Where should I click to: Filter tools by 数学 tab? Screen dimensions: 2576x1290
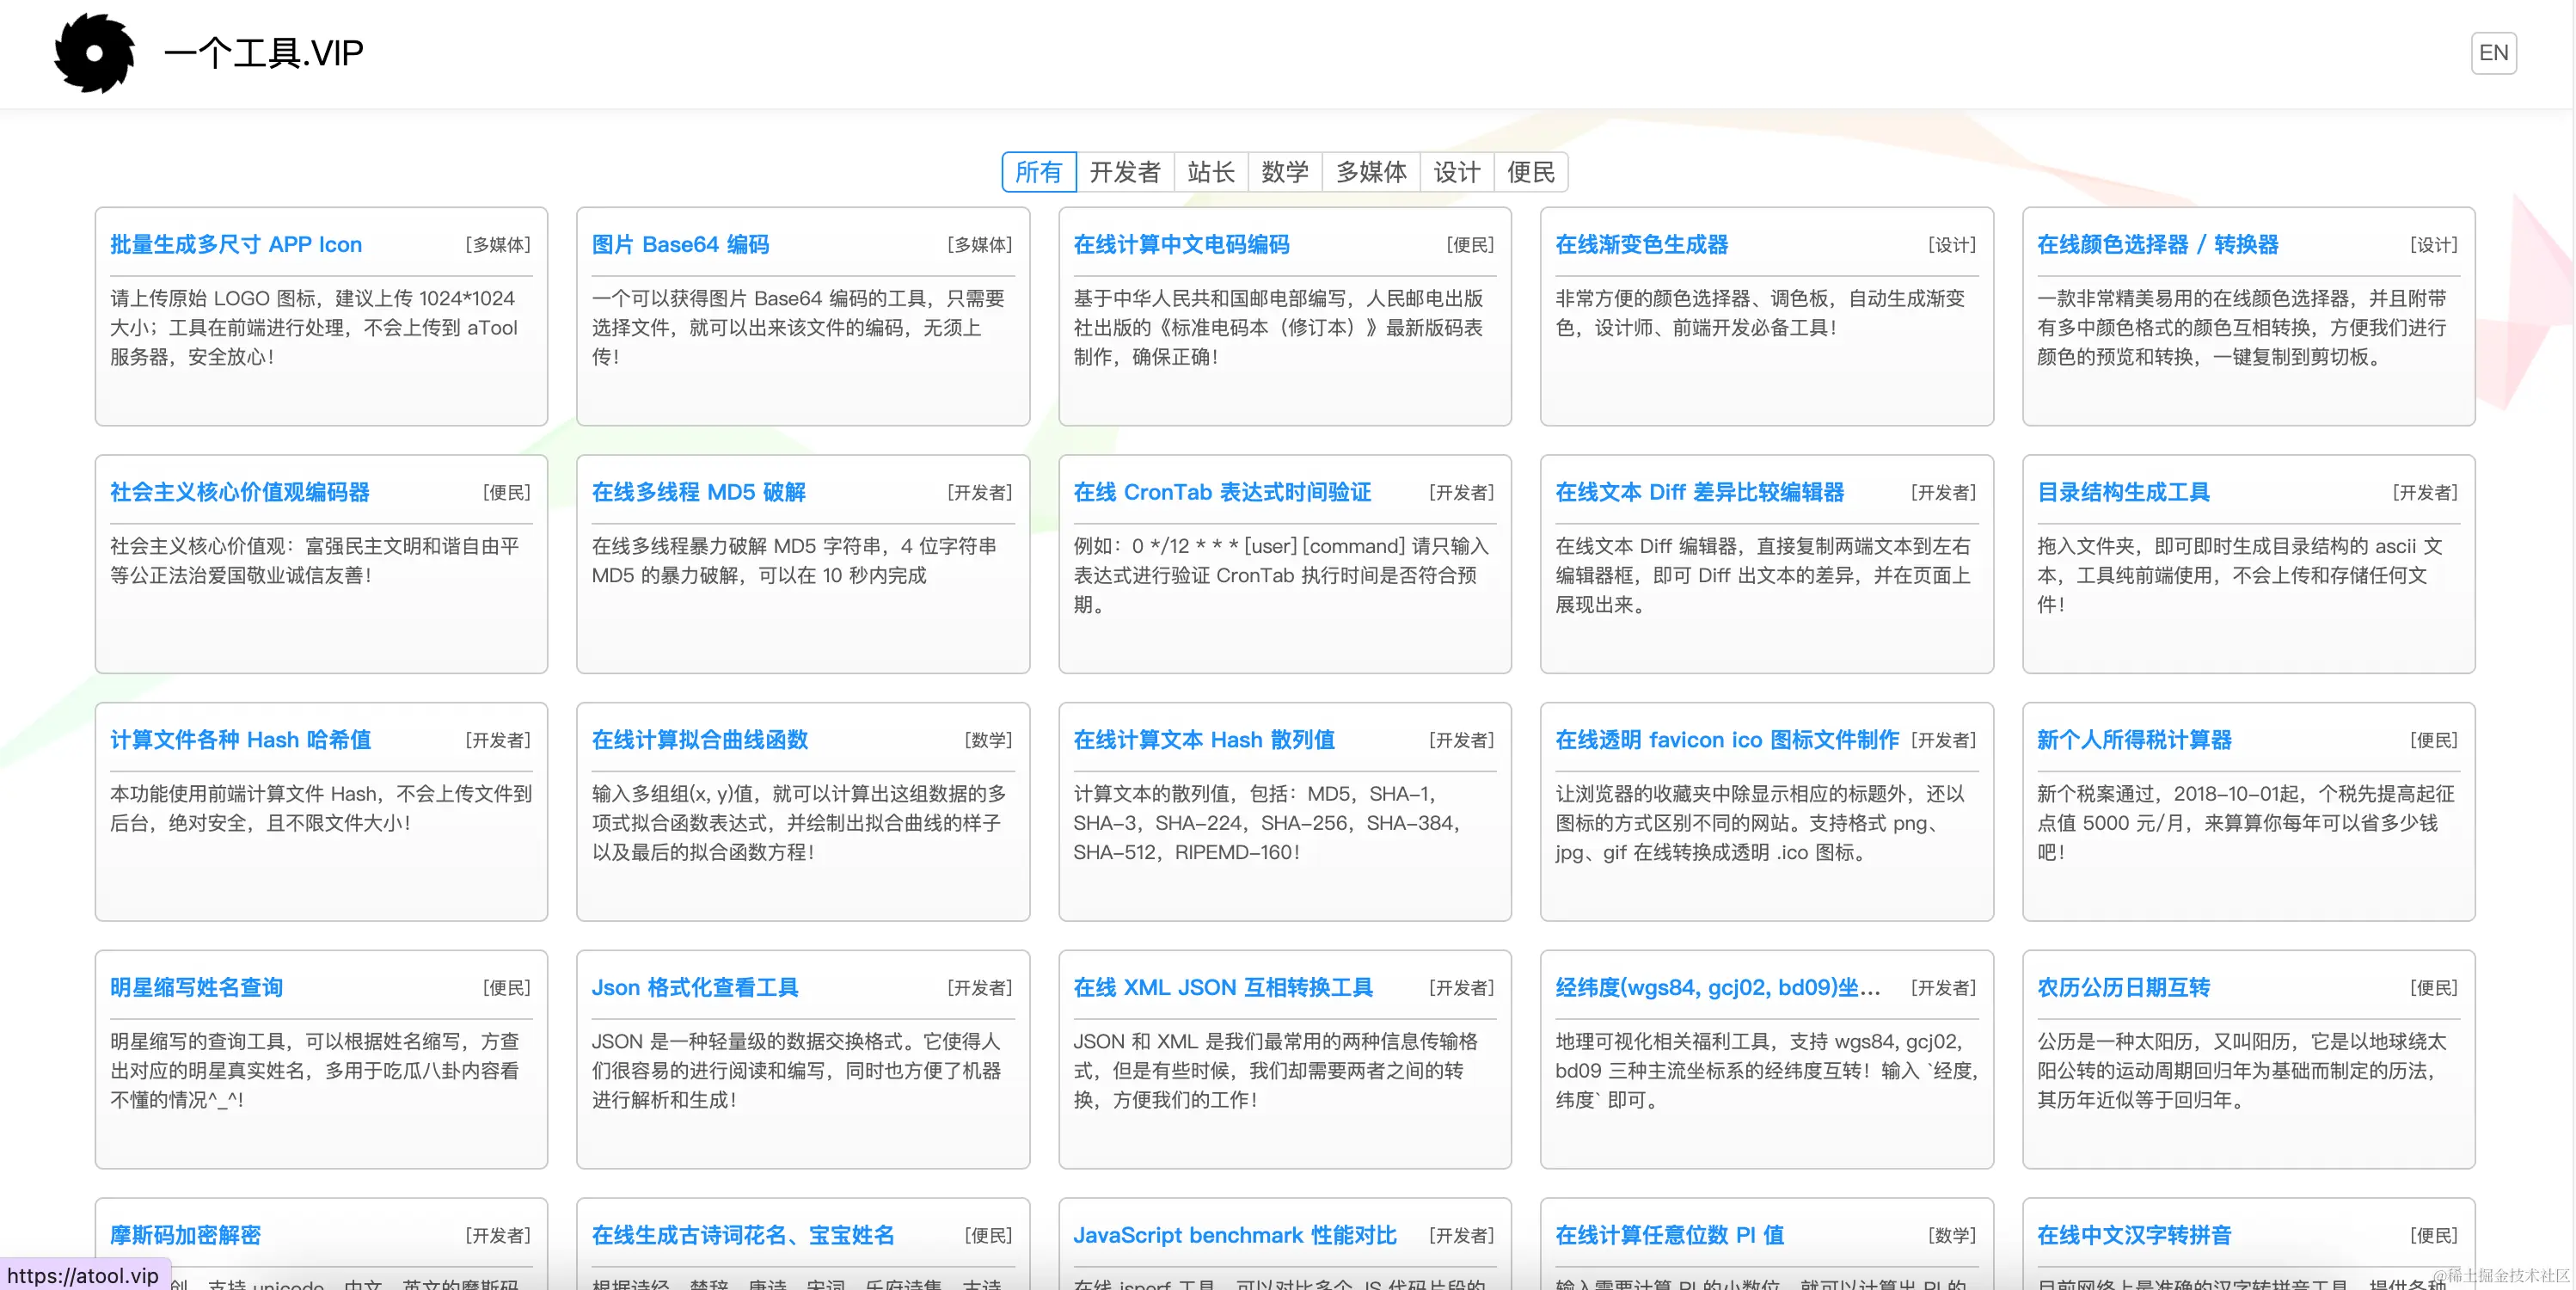[x=1284, y=172]
